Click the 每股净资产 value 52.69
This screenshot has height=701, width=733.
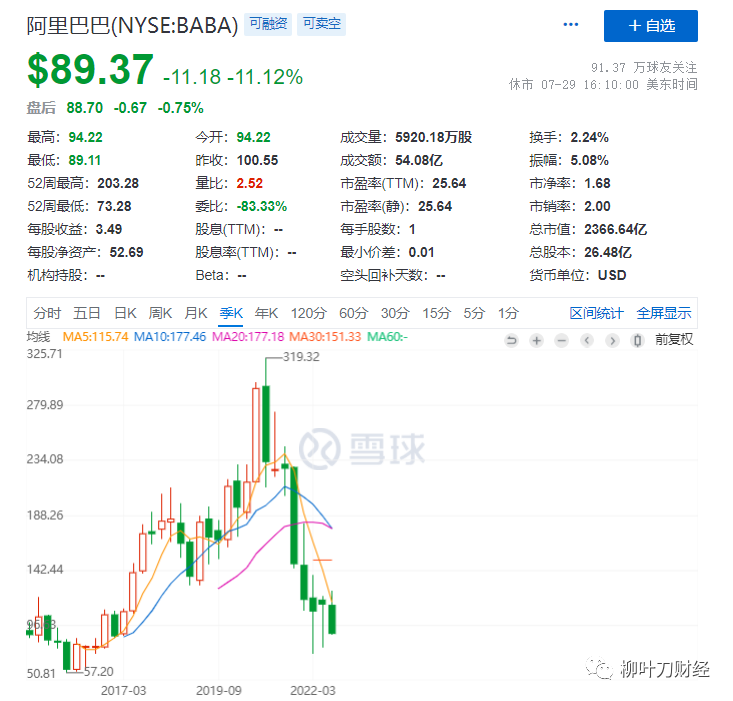point(126,252)
